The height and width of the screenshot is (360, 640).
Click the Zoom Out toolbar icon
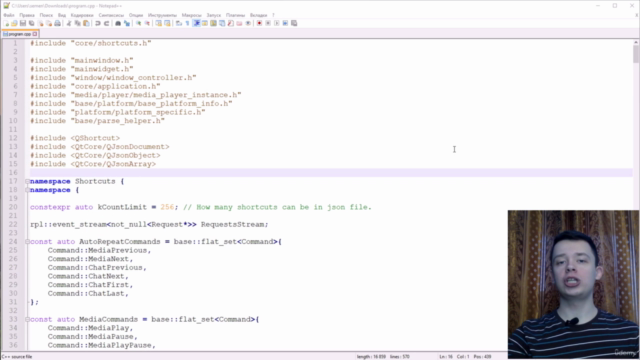(x=147, y=23)
